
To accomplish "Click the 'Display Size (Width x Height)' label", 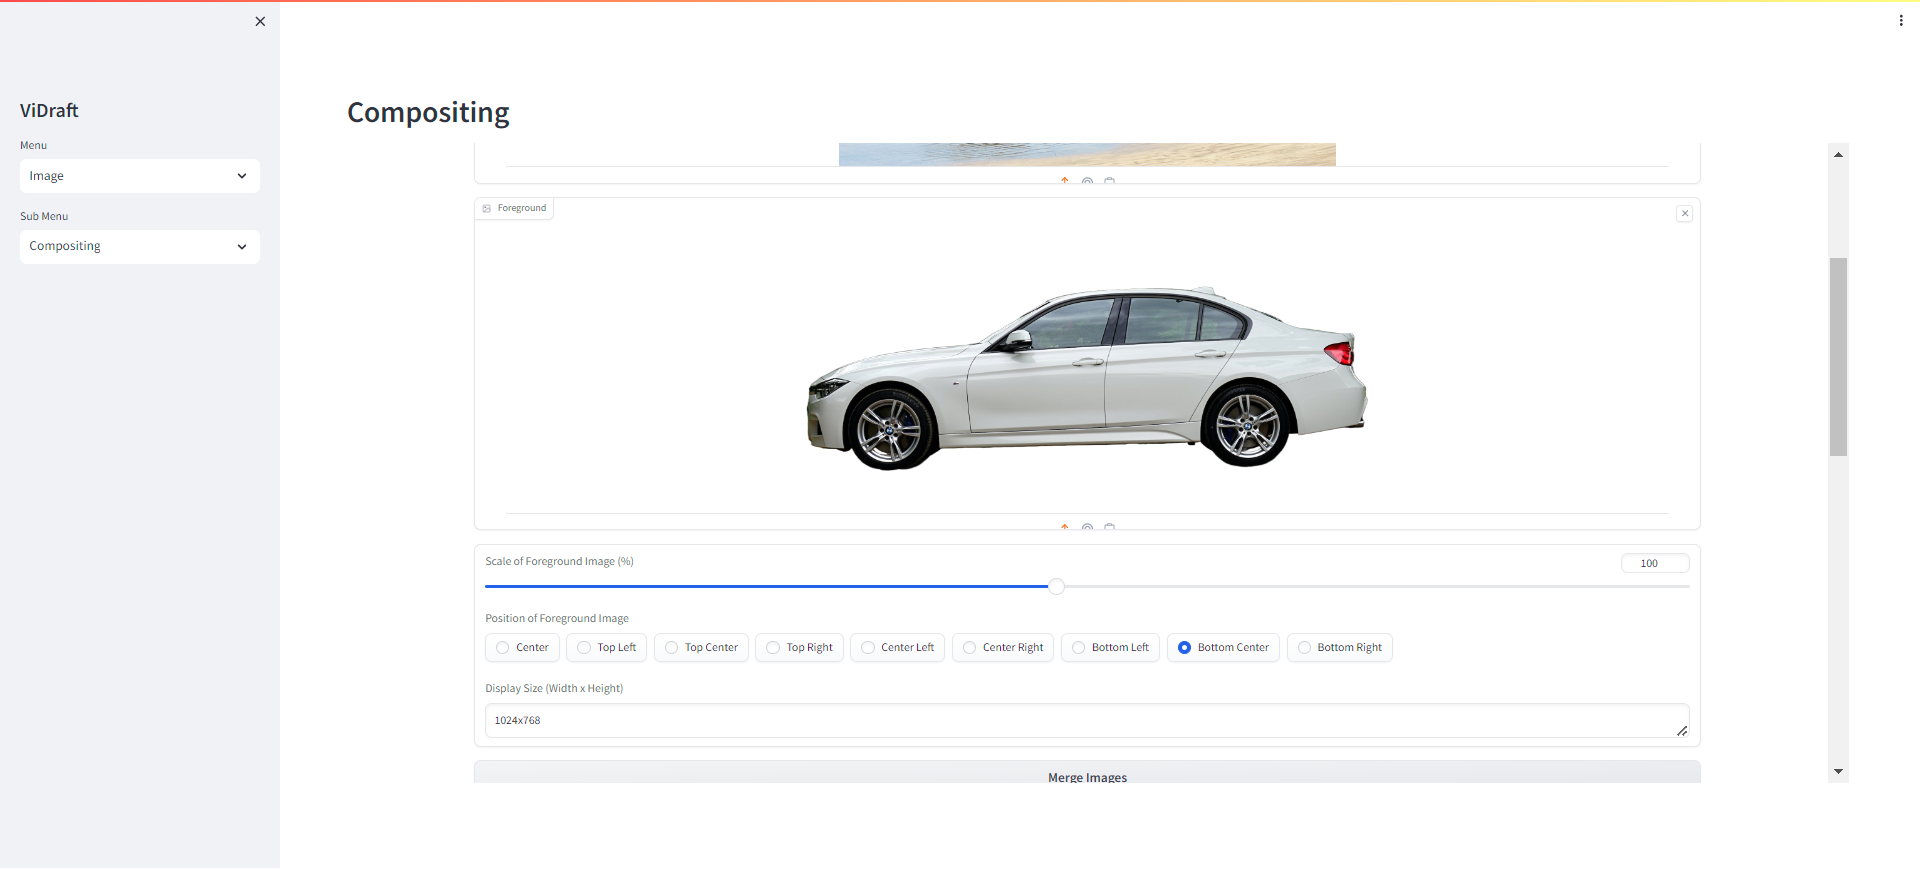I will [554, 689].
